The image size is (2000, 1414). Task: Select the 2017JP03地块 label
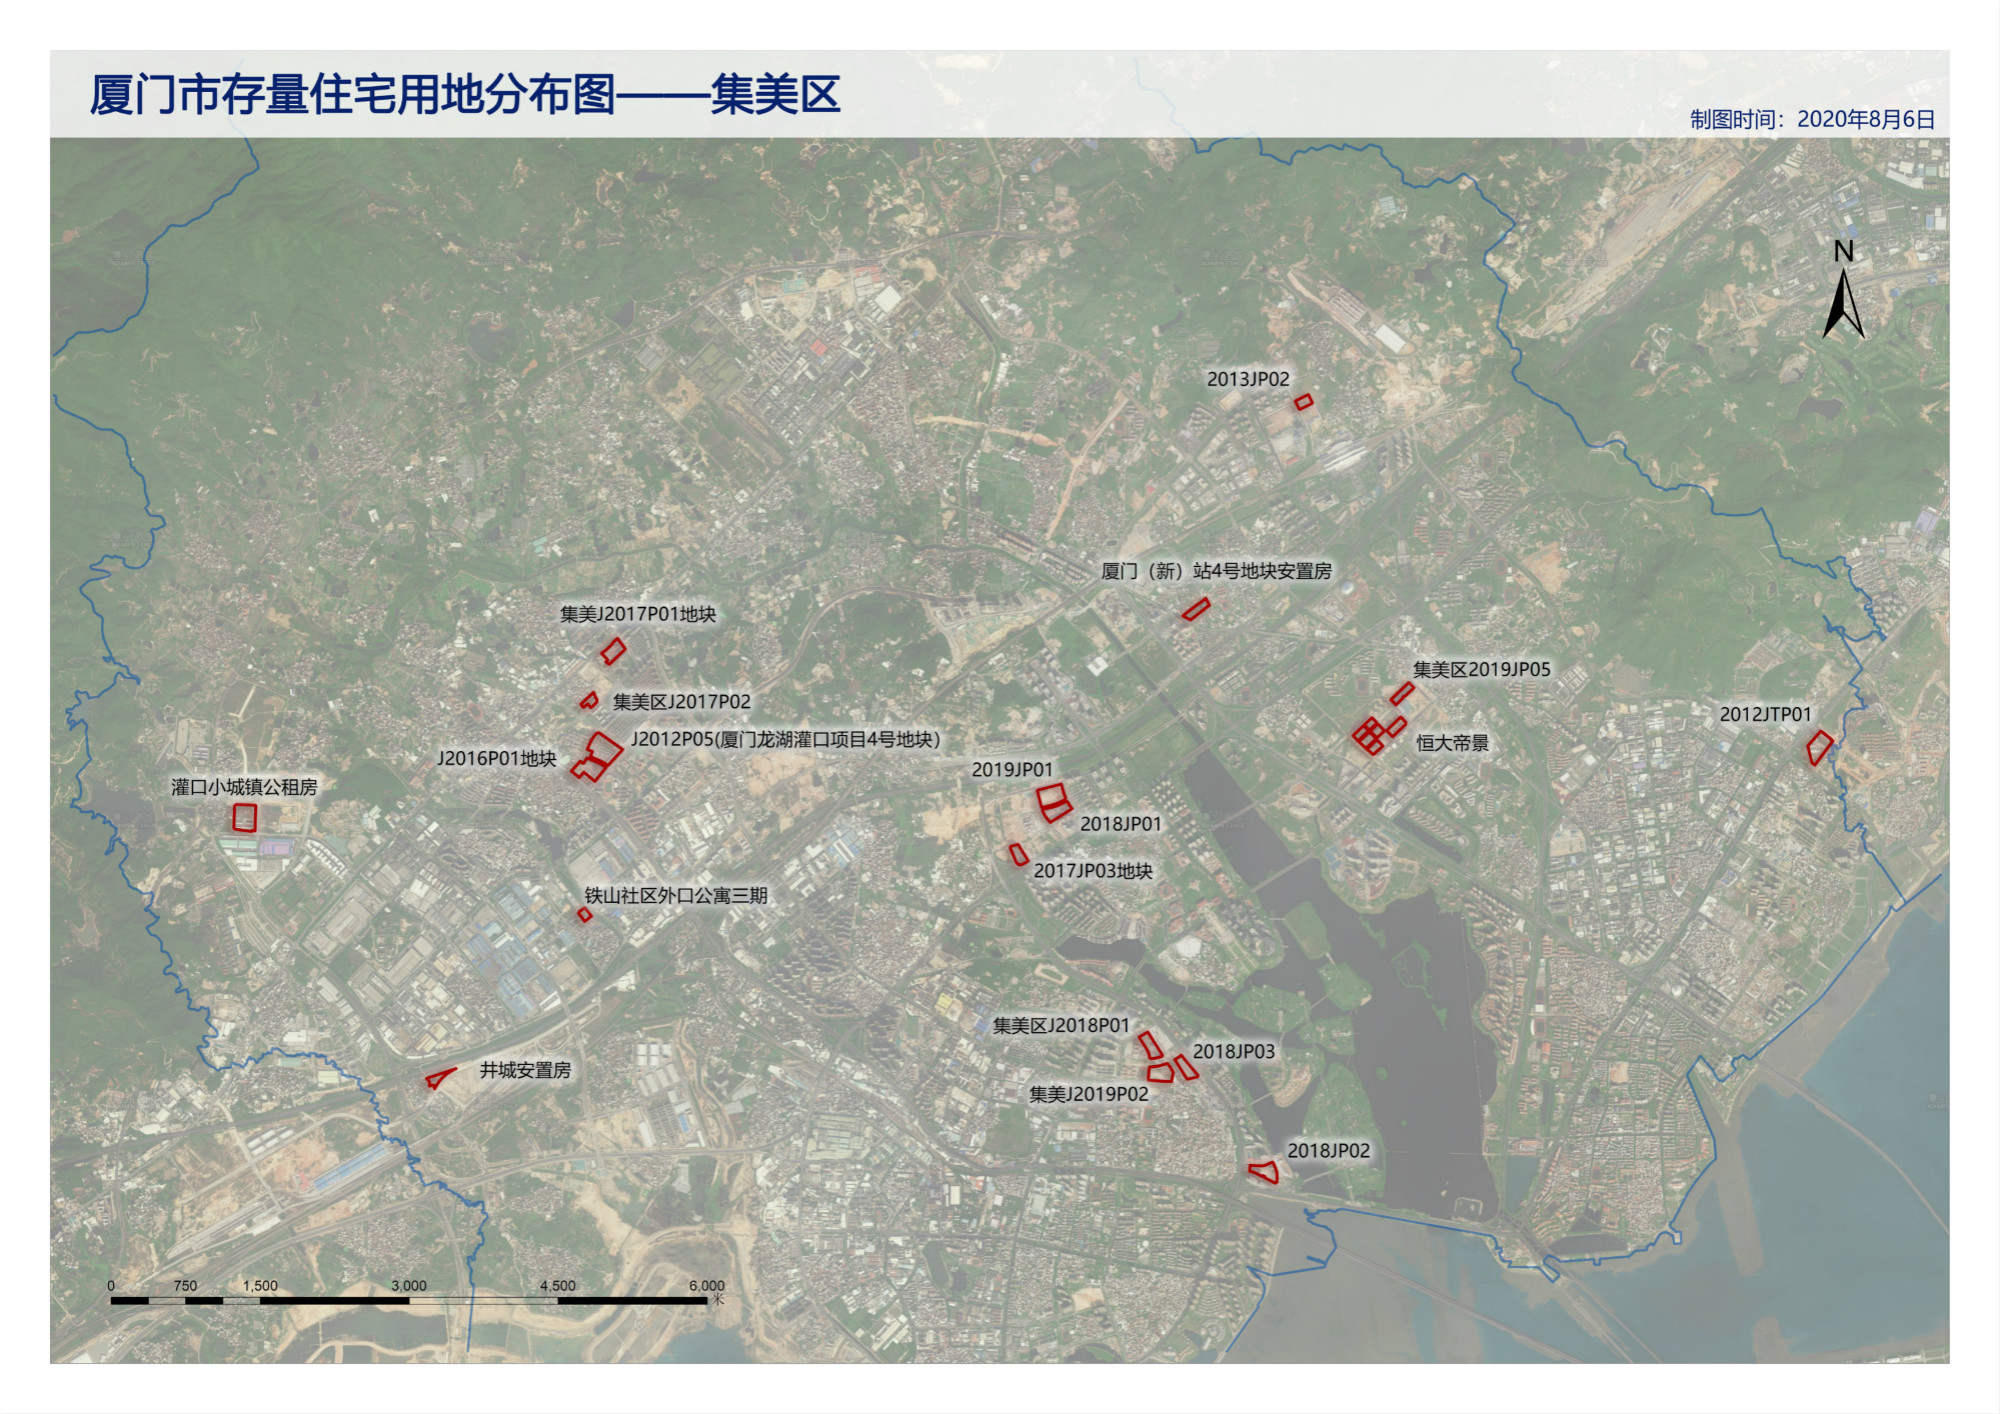(x=1093, y=871)
